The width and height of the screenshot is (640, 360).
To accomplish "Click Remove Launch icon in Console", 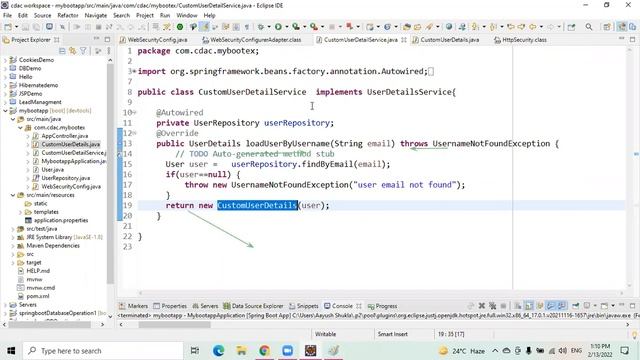I will 482,305.
